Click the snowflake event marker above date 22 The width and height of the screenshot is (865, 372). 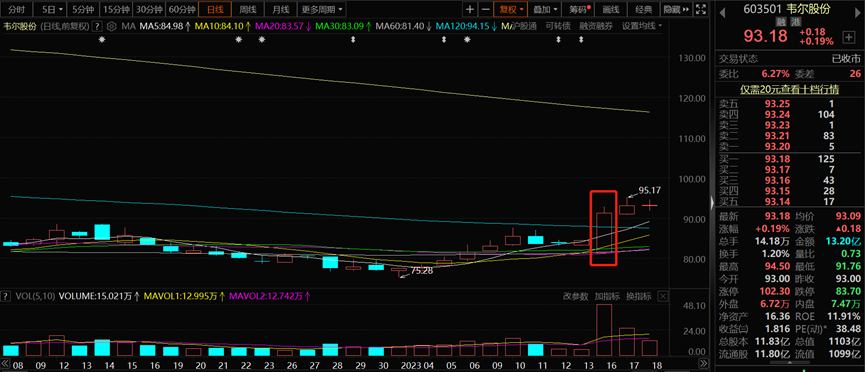tap(238, 40)
